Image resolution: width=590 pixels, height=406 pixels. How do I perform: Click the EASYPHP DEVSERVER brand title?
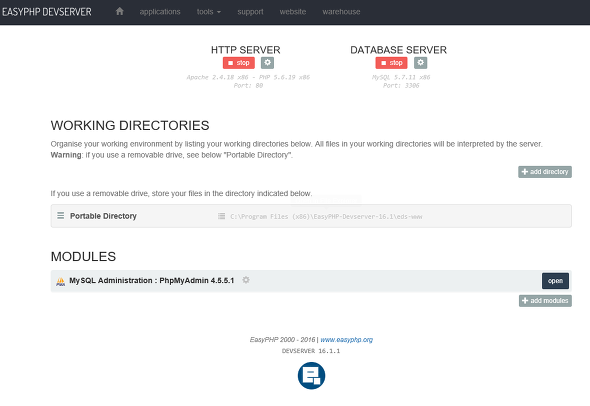pos(47,12)
